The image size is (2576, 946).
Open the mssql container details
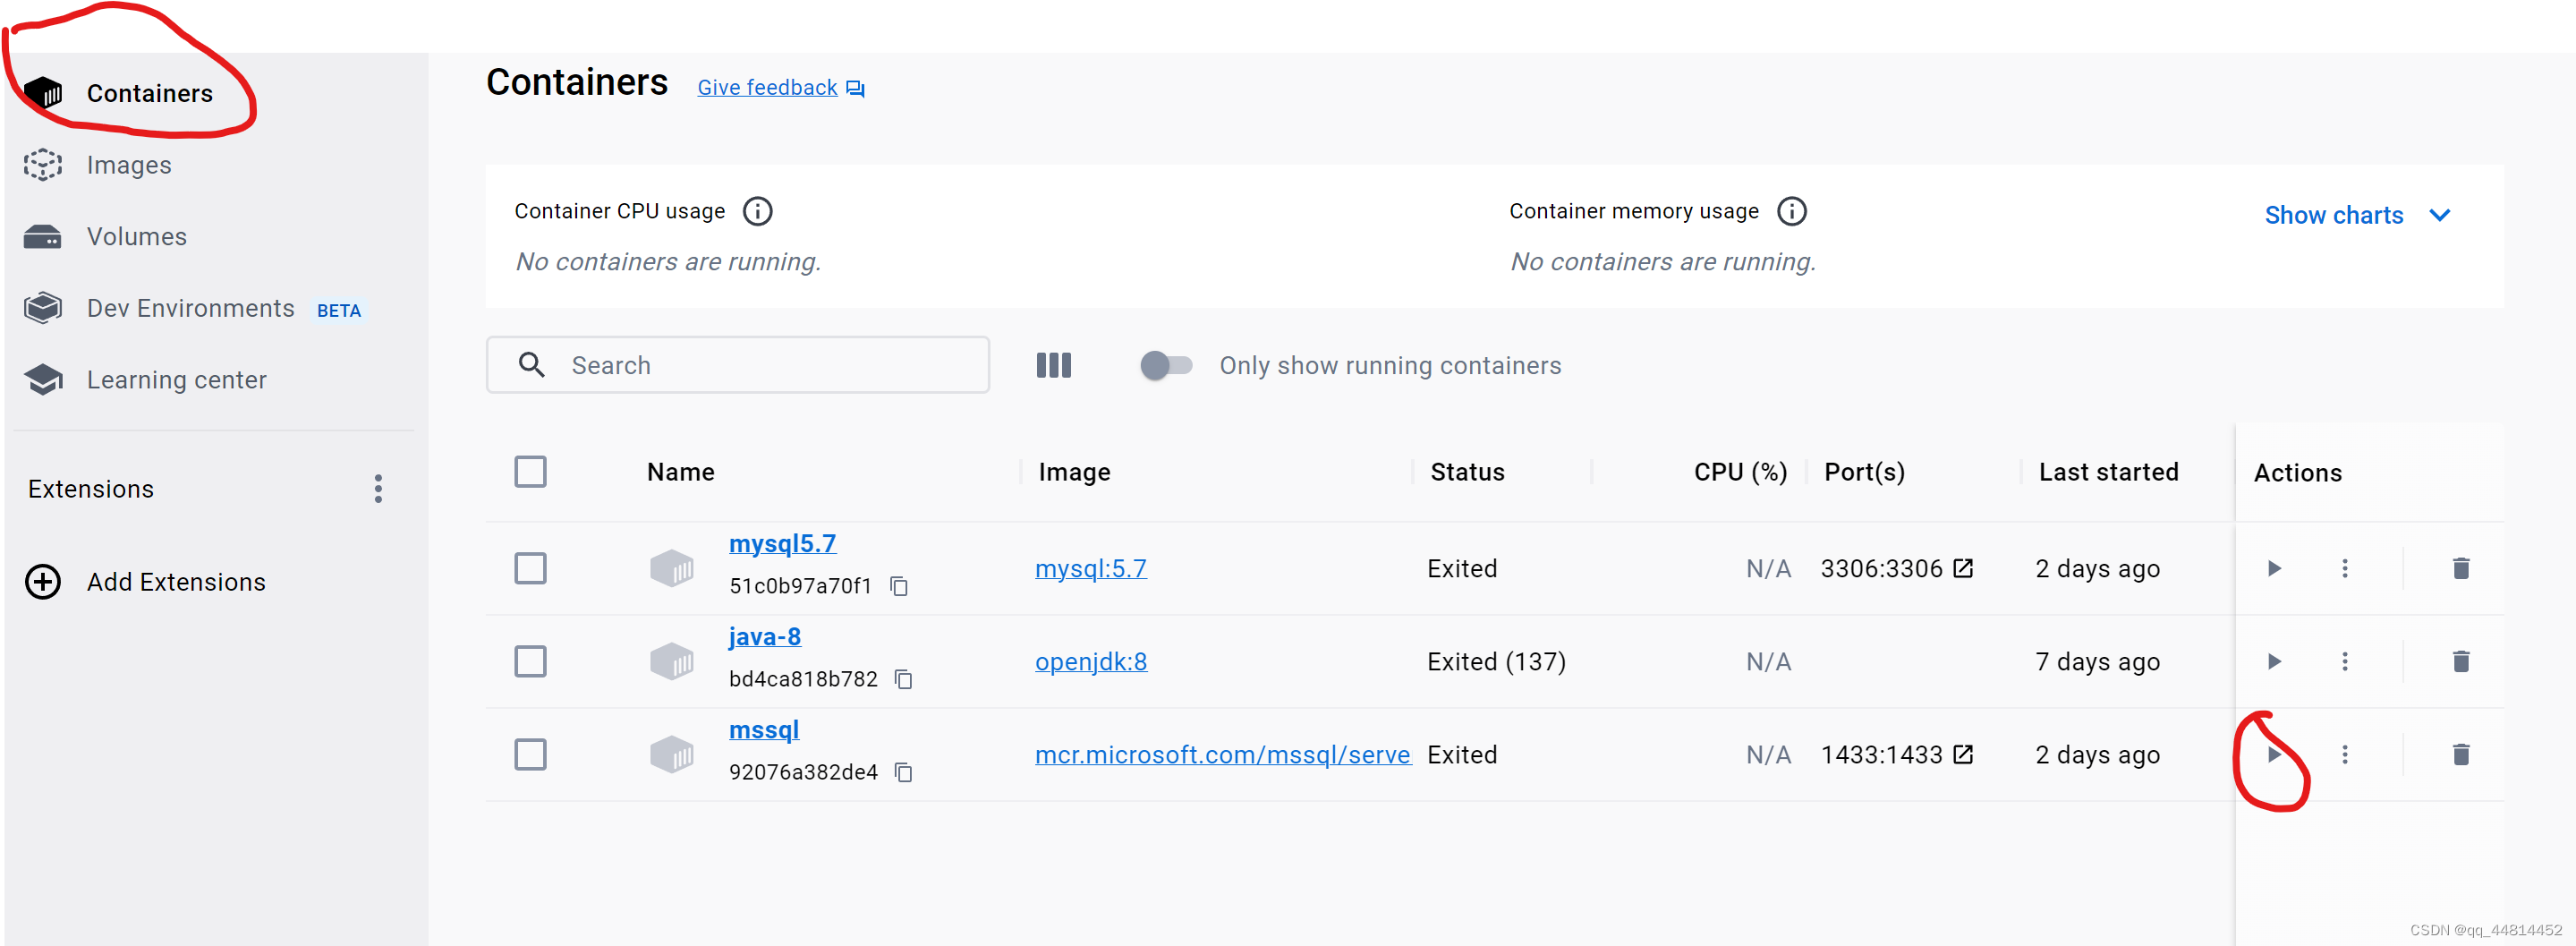point(764,729)
